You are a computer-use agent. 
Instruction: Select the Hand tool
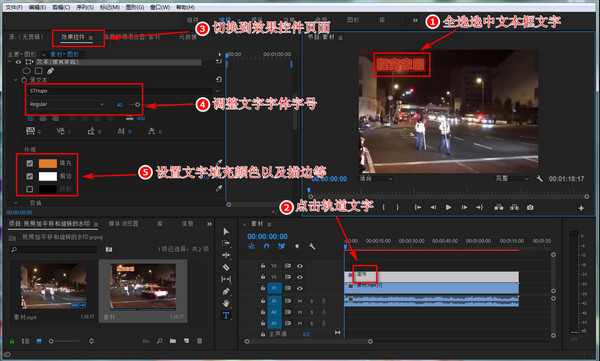[x=226, y=303]
